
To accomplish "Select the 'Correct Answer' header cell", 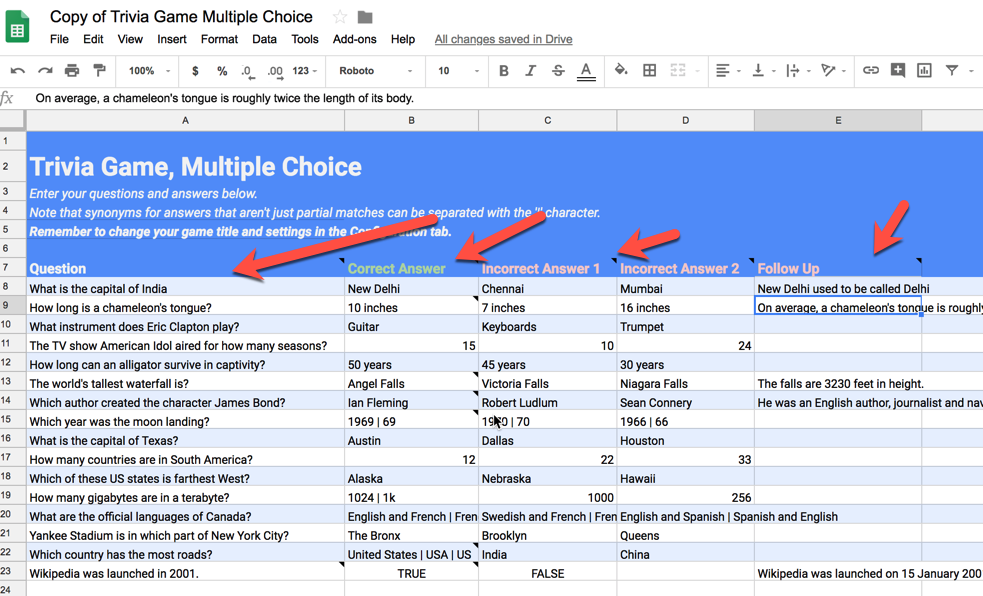I will [x=411, y=268].
